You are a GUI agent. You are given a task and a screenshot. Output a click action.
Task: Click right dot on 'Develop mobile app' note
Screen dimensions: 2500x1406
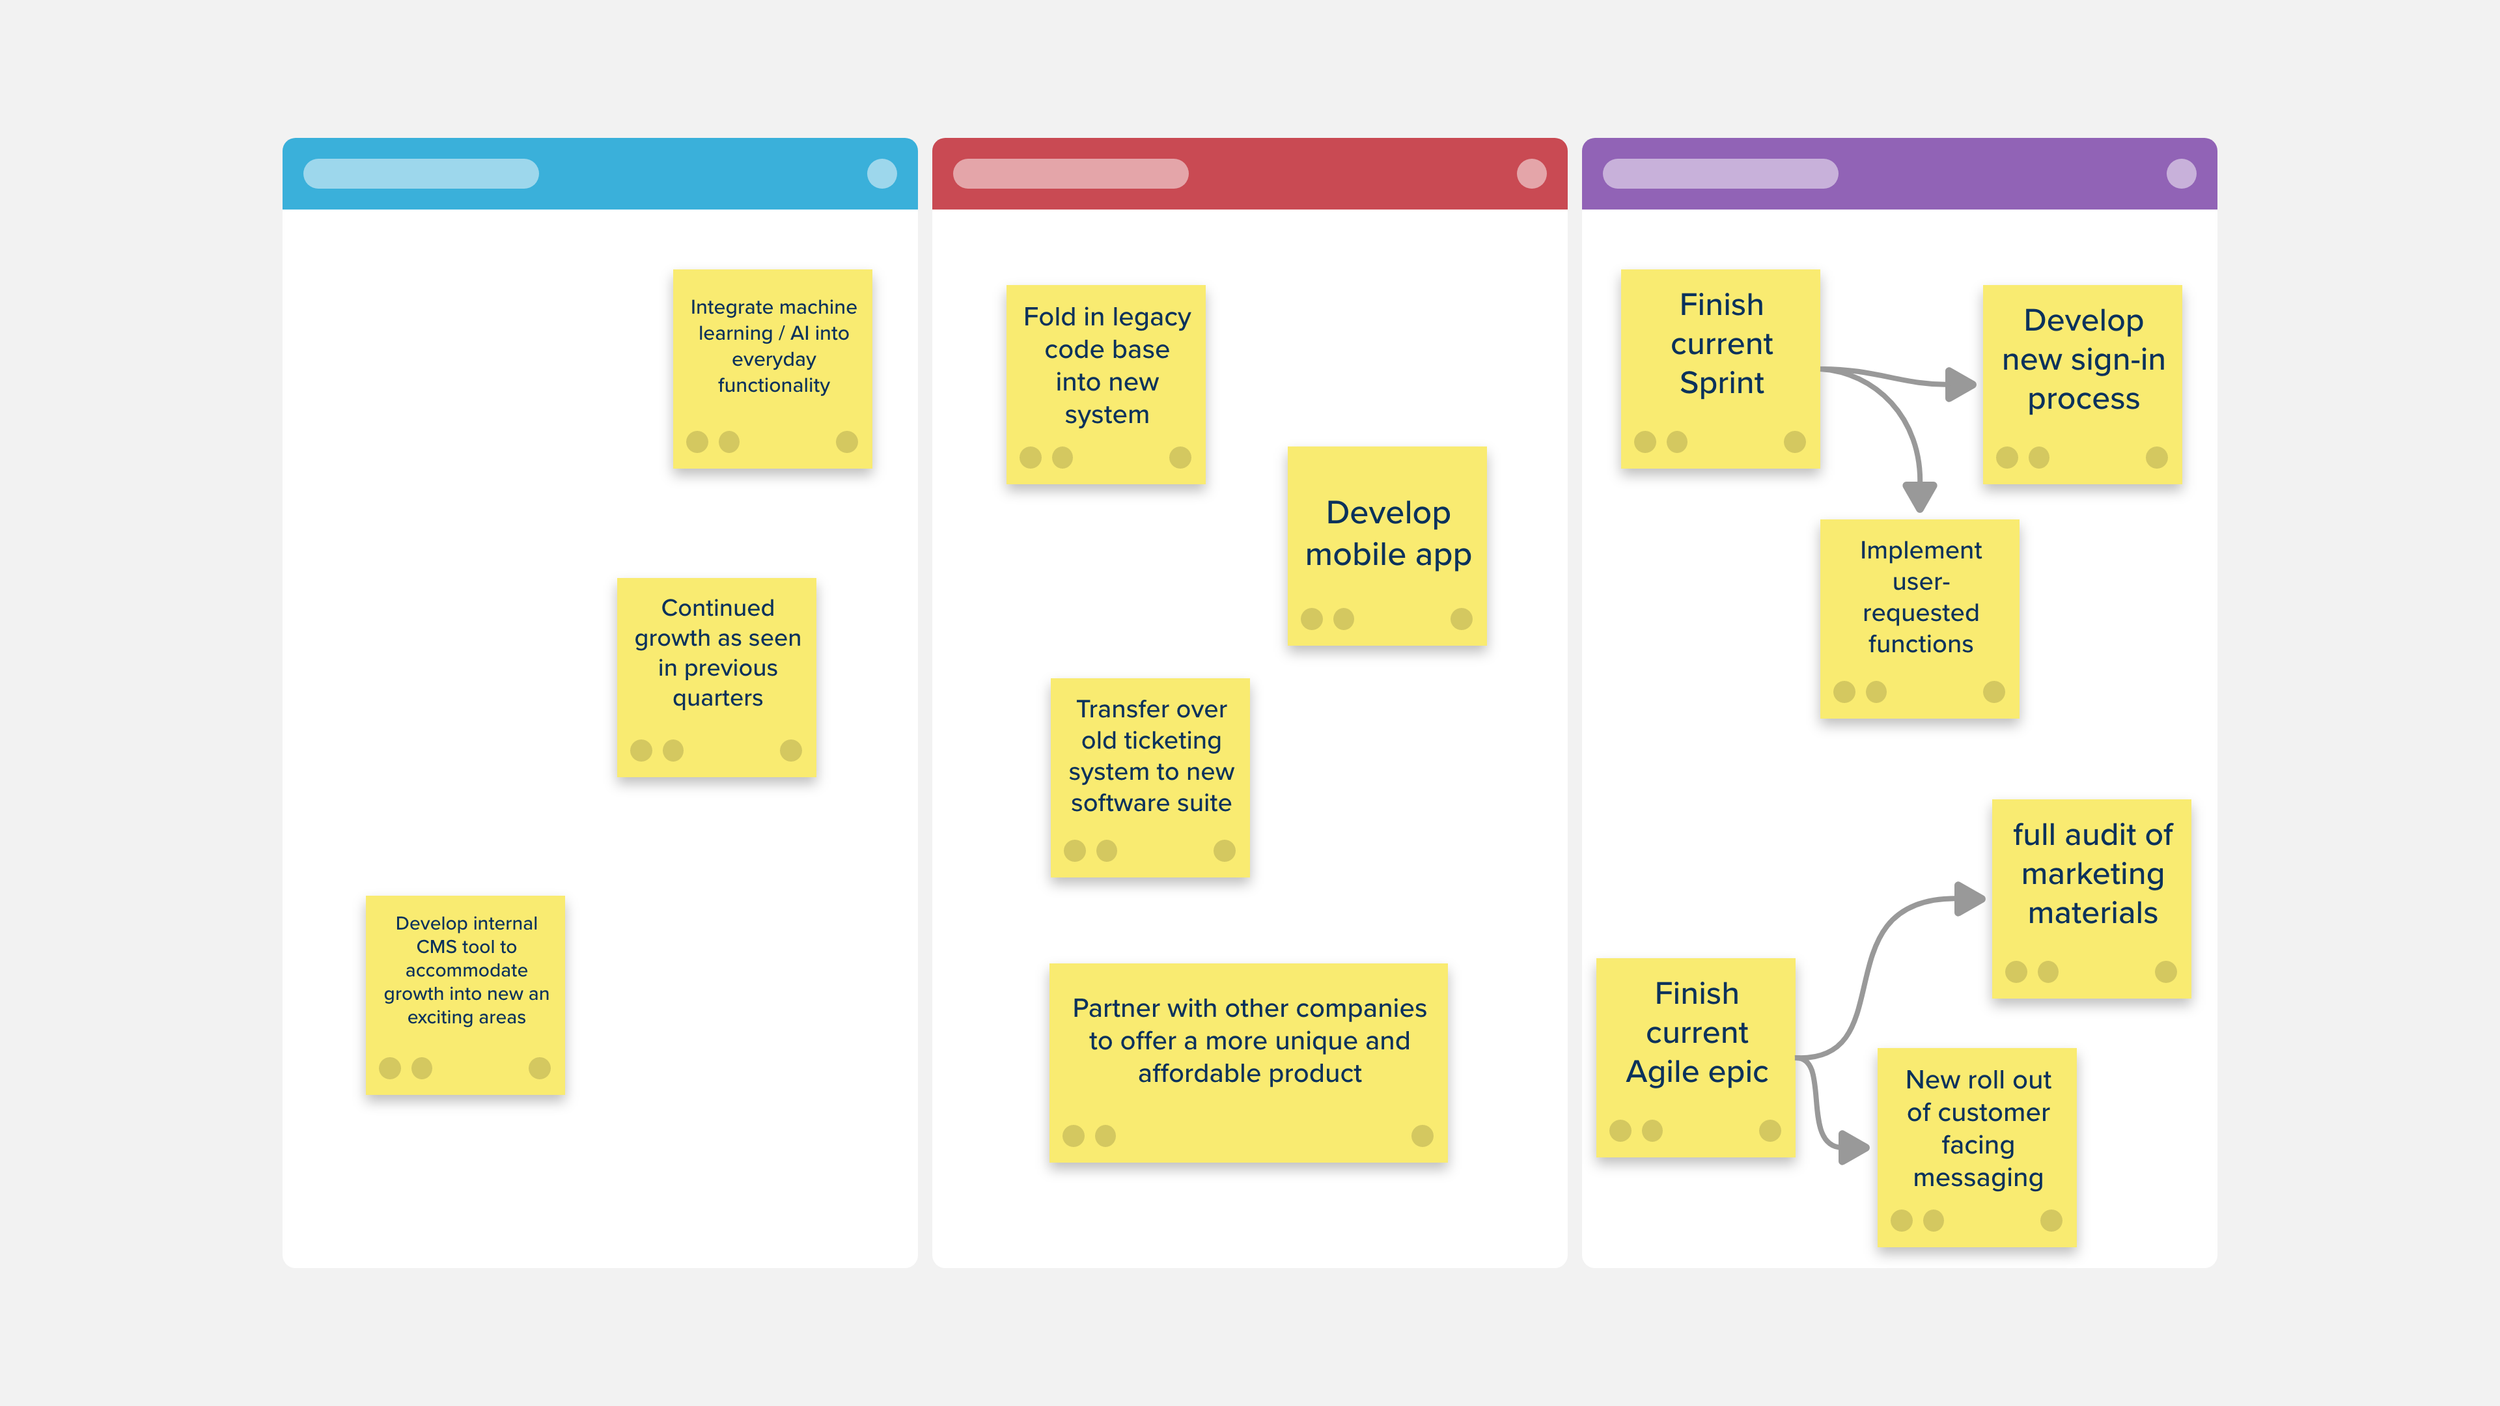tap(1461, 619)
